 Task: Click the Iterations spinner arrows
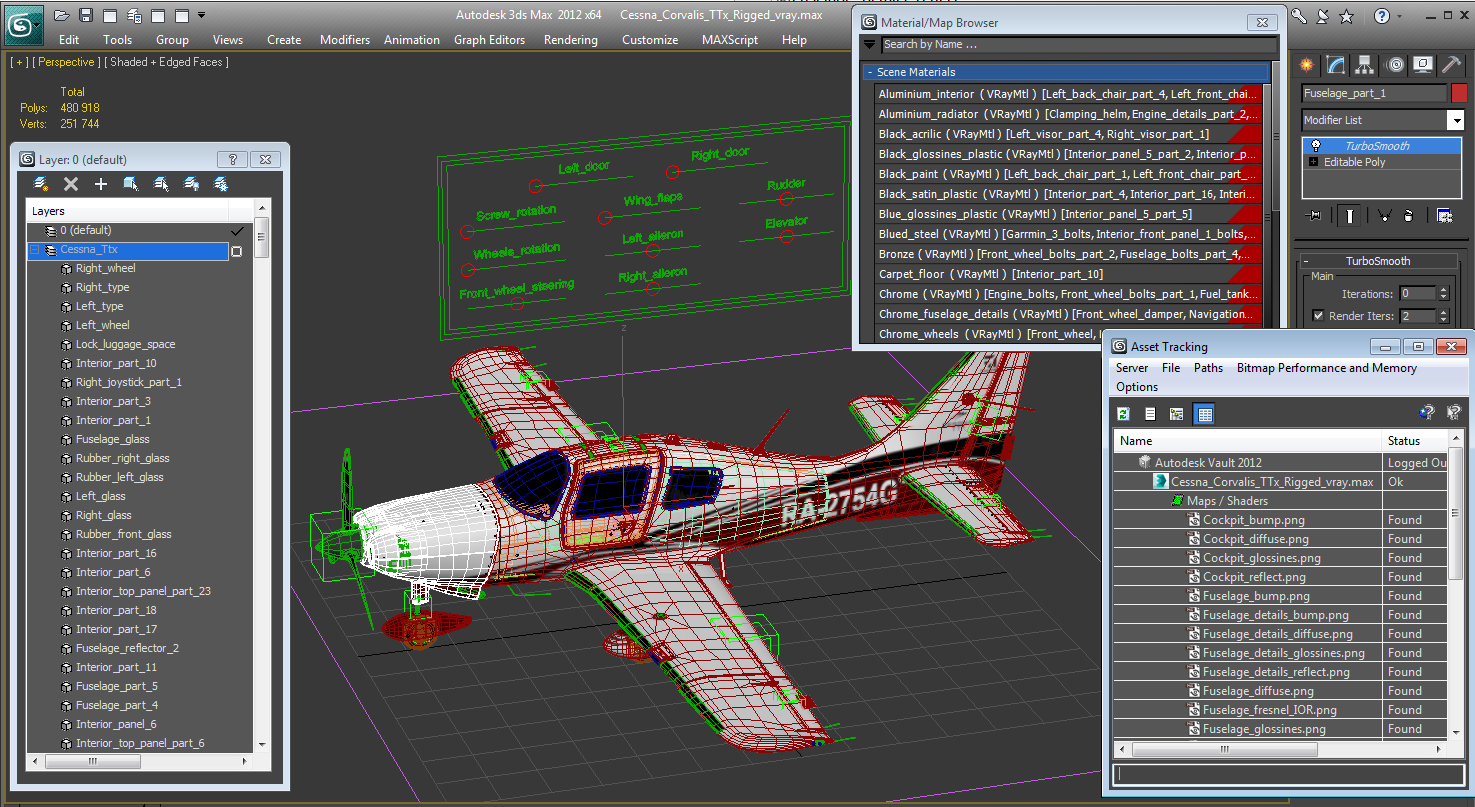point(1443,294)
